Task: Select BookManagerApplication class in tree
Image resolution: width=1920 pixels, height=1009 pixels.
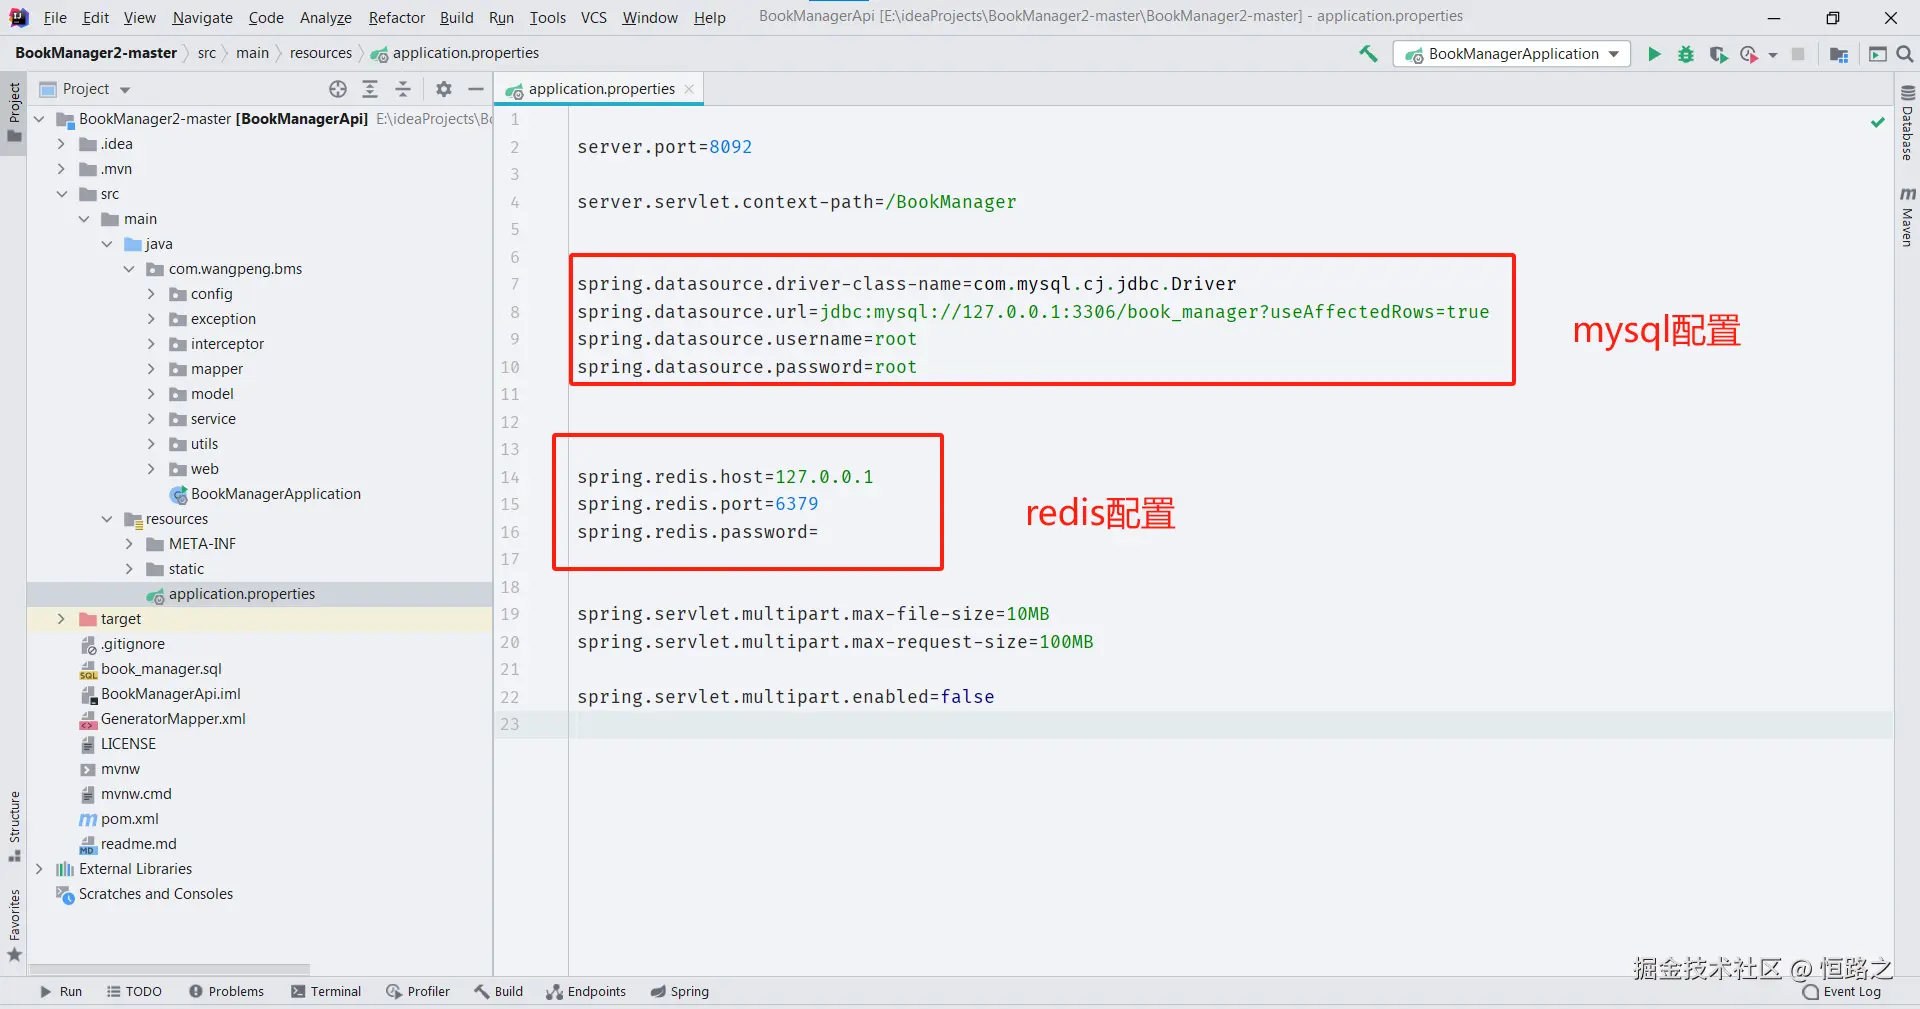Action: 275,494
